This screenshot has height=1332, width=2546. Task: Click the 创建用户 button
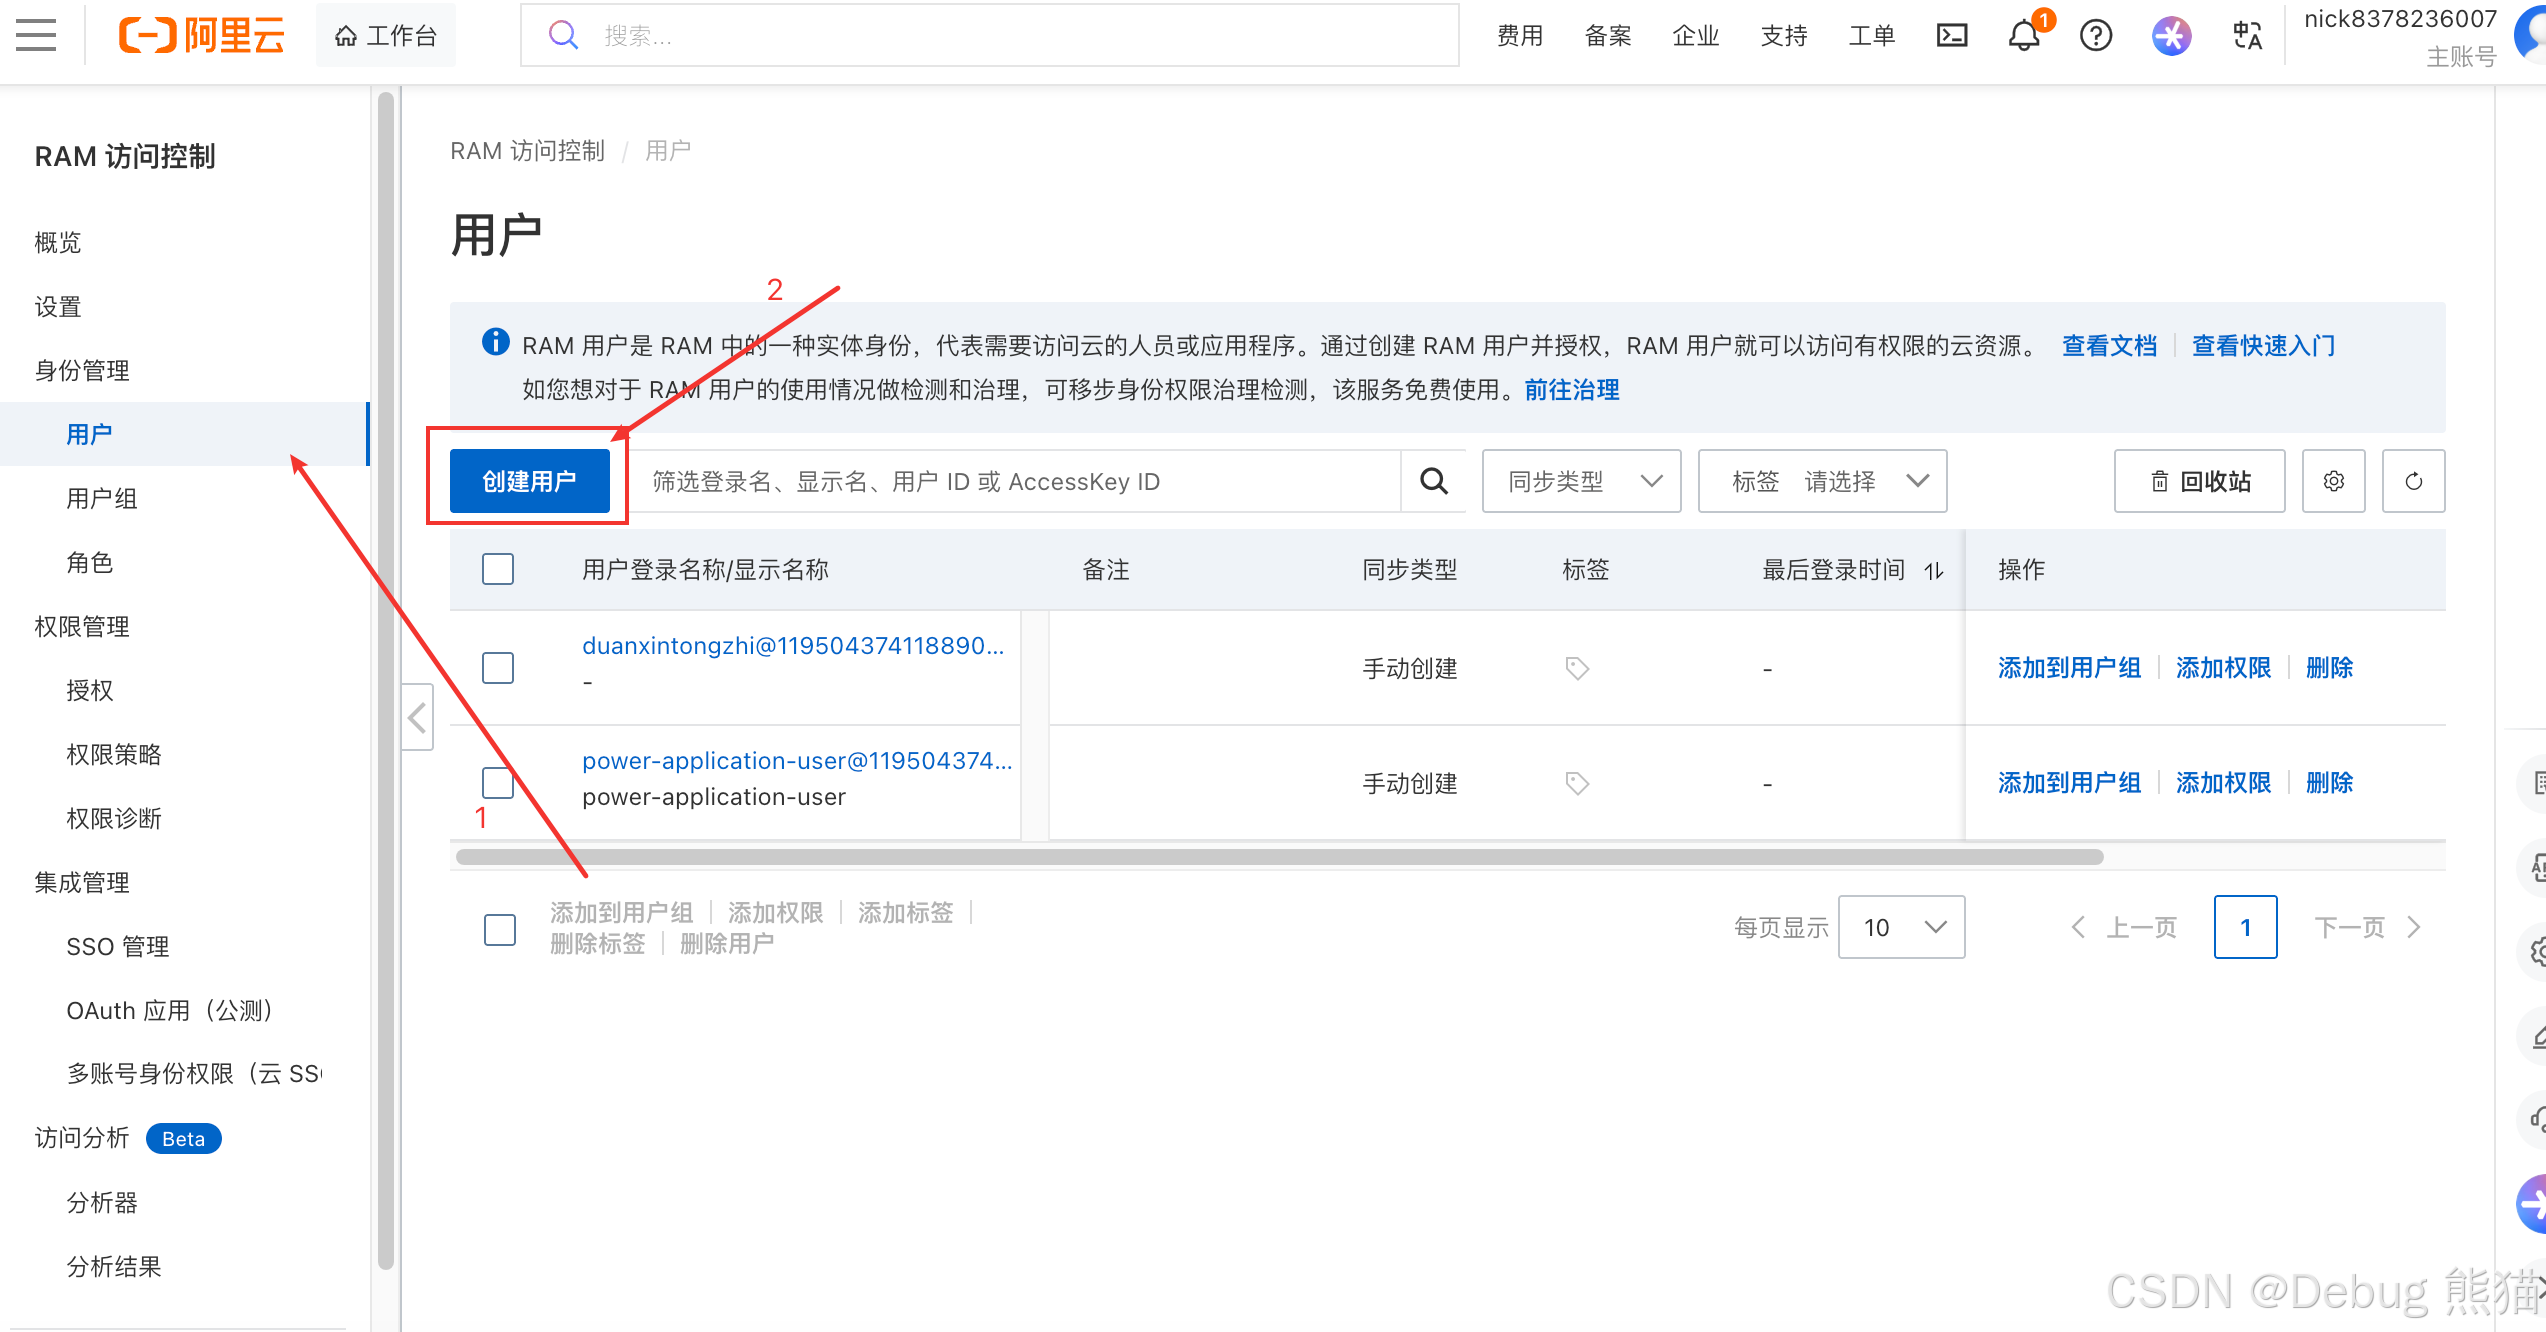(530, 481)
